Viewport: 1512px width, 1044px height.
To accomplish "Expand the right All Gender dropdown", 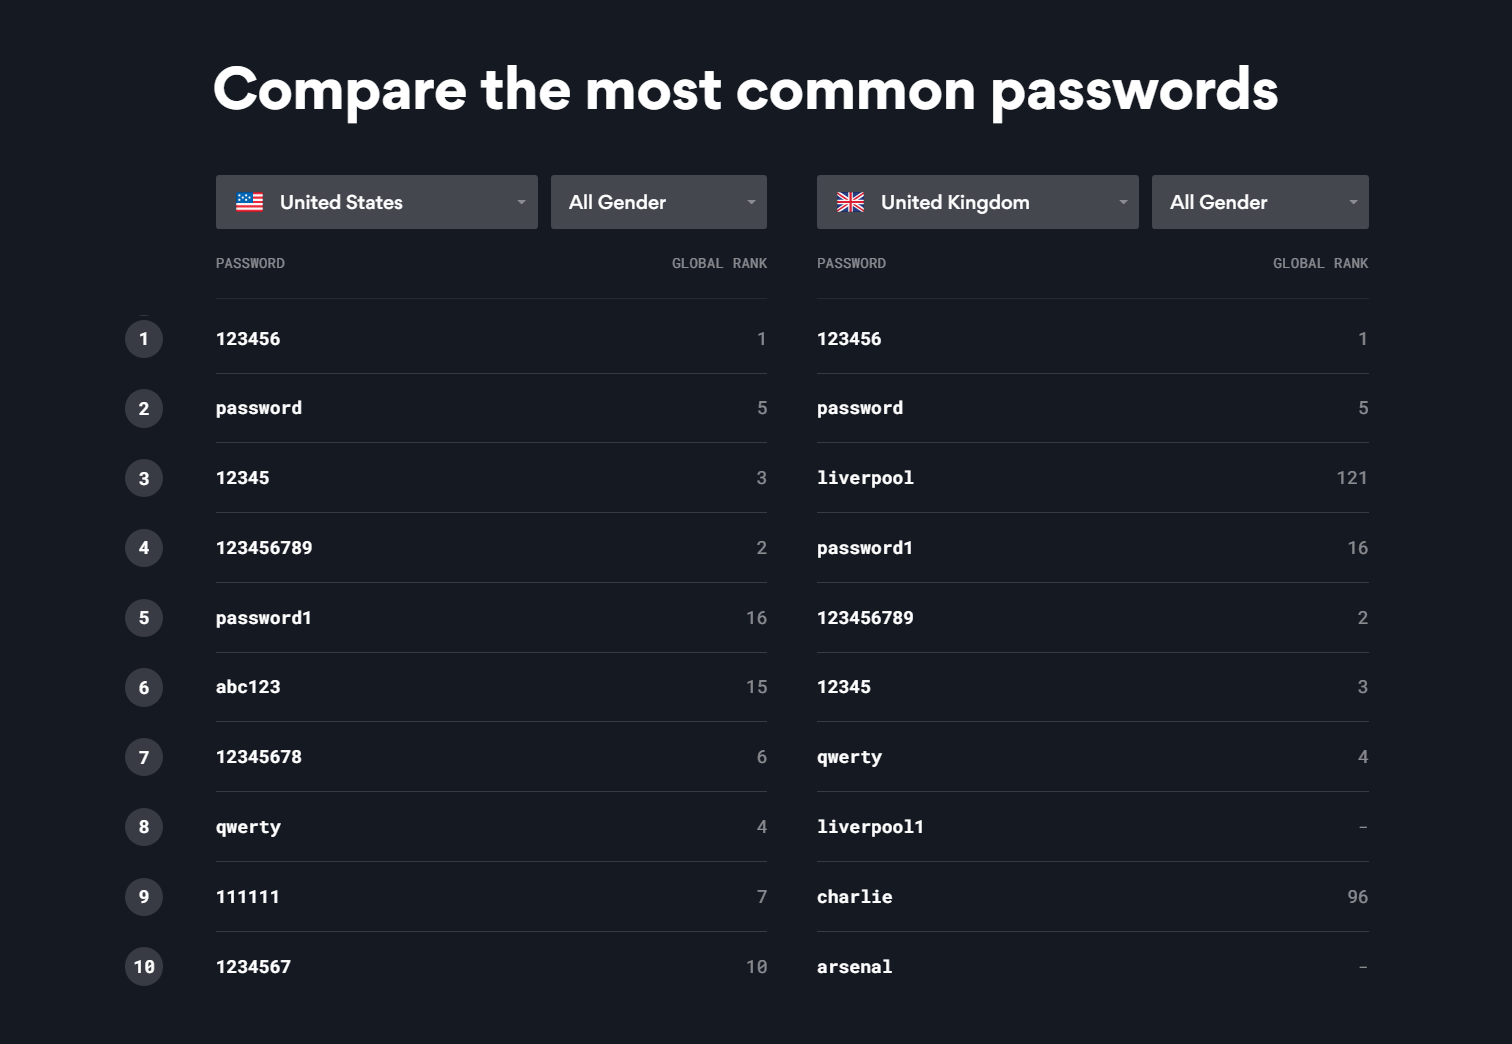I will coord(1260,202).
